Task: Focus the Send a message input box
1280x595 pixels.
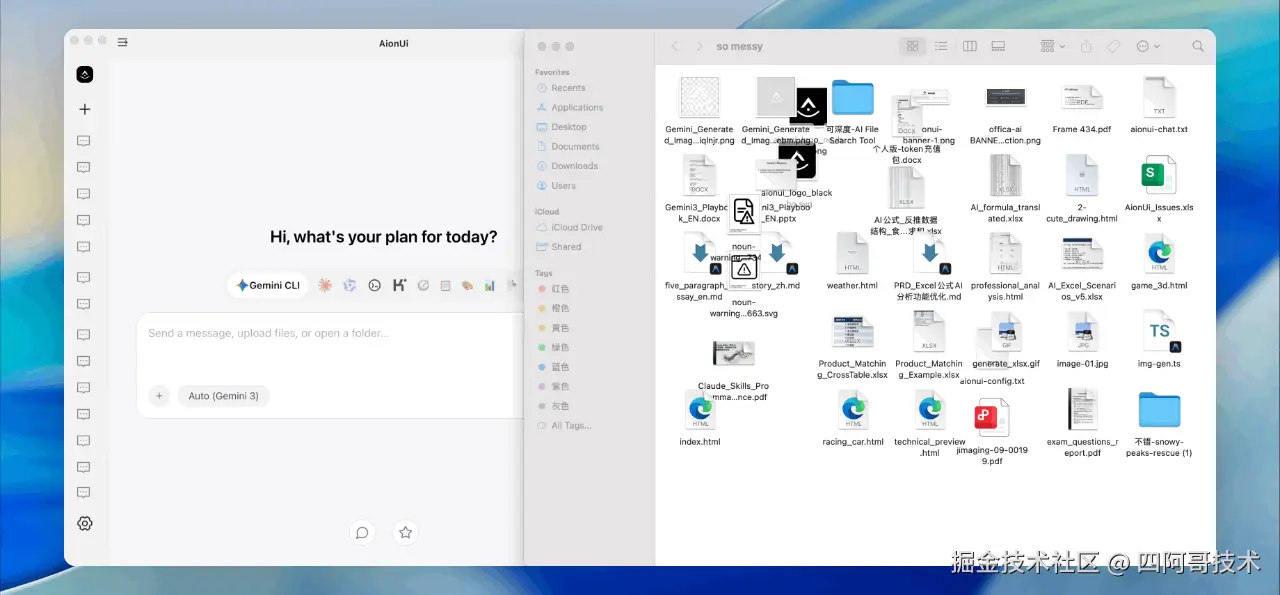Action: [x=330, y=333]
